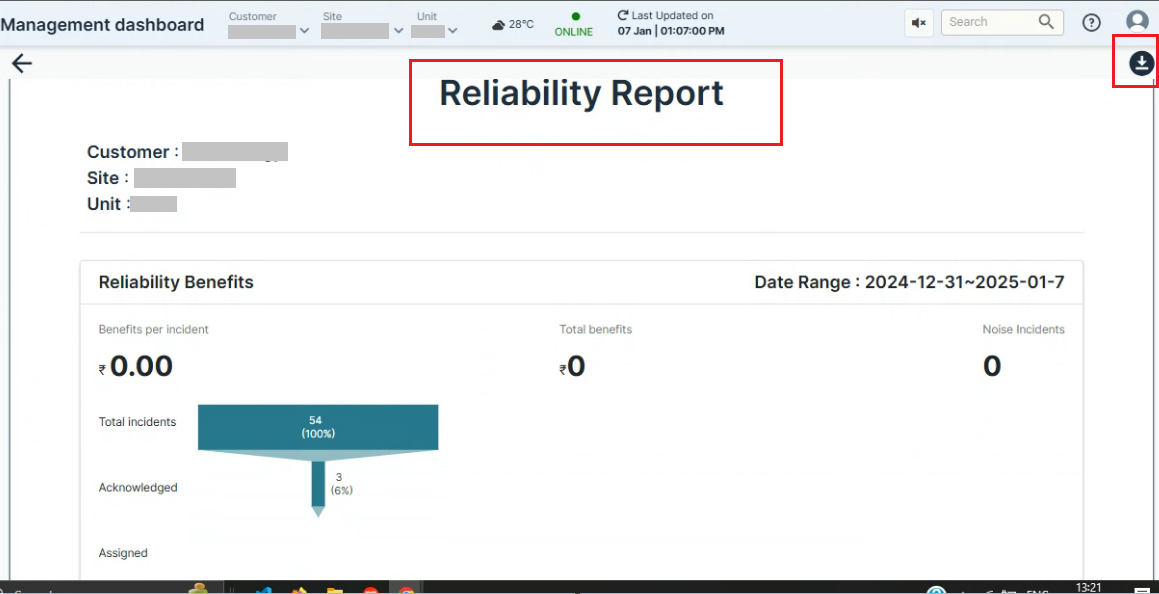Click the 07 Jan 01:07:00 PM timestamp
Screen dimensions: 1159x594
click(671, 31)
